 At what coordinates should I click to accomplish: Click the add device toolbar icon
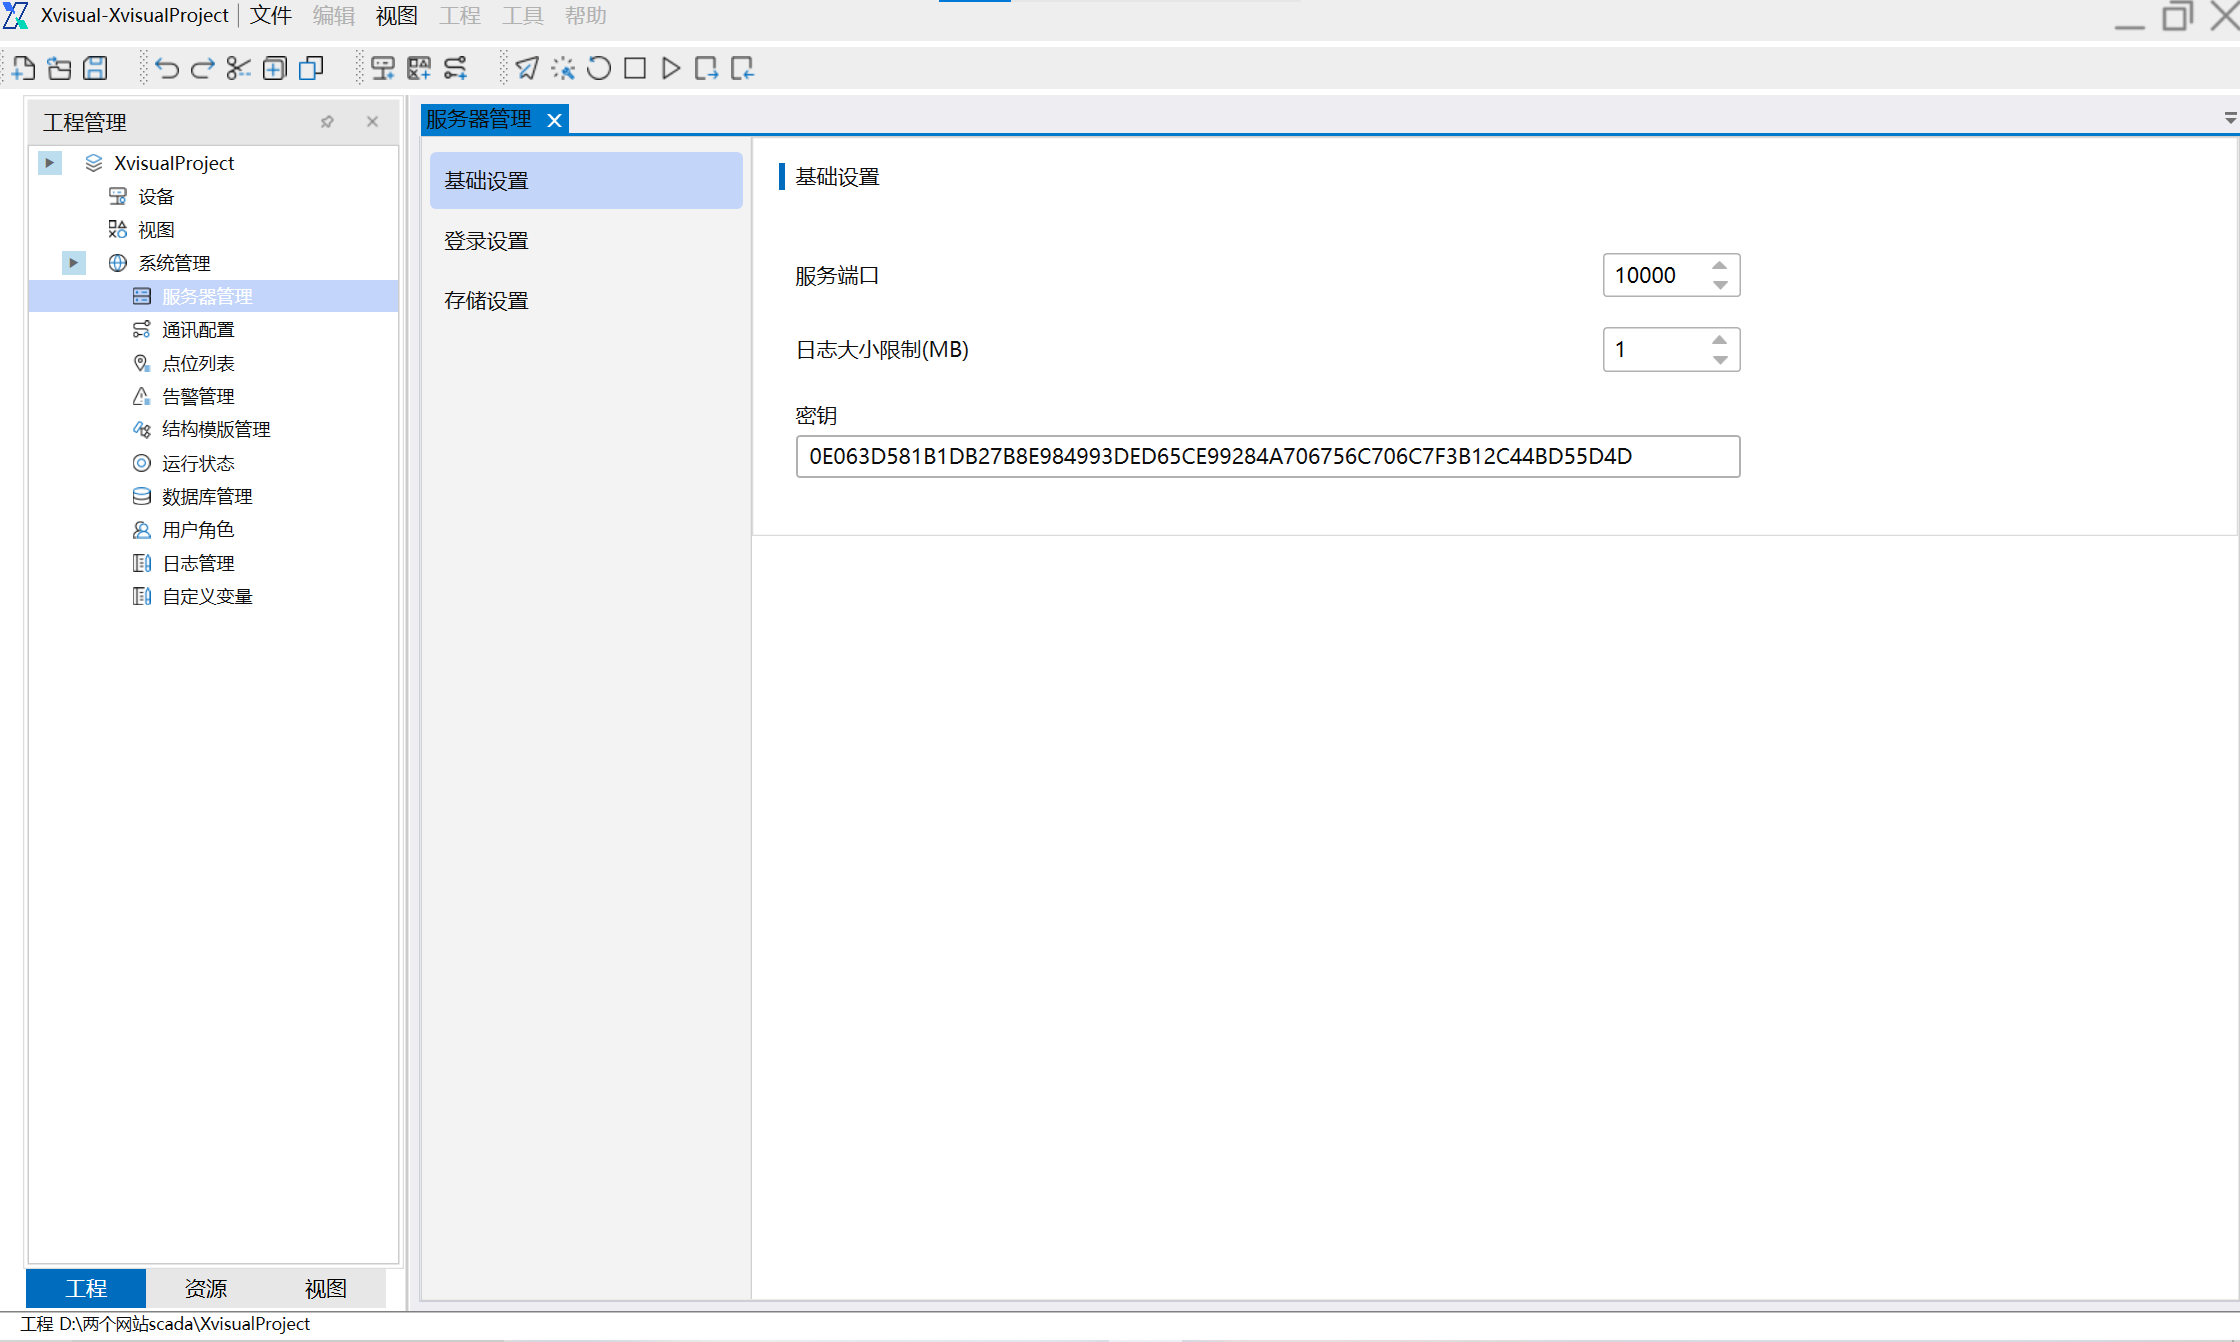tap(382, 68)
